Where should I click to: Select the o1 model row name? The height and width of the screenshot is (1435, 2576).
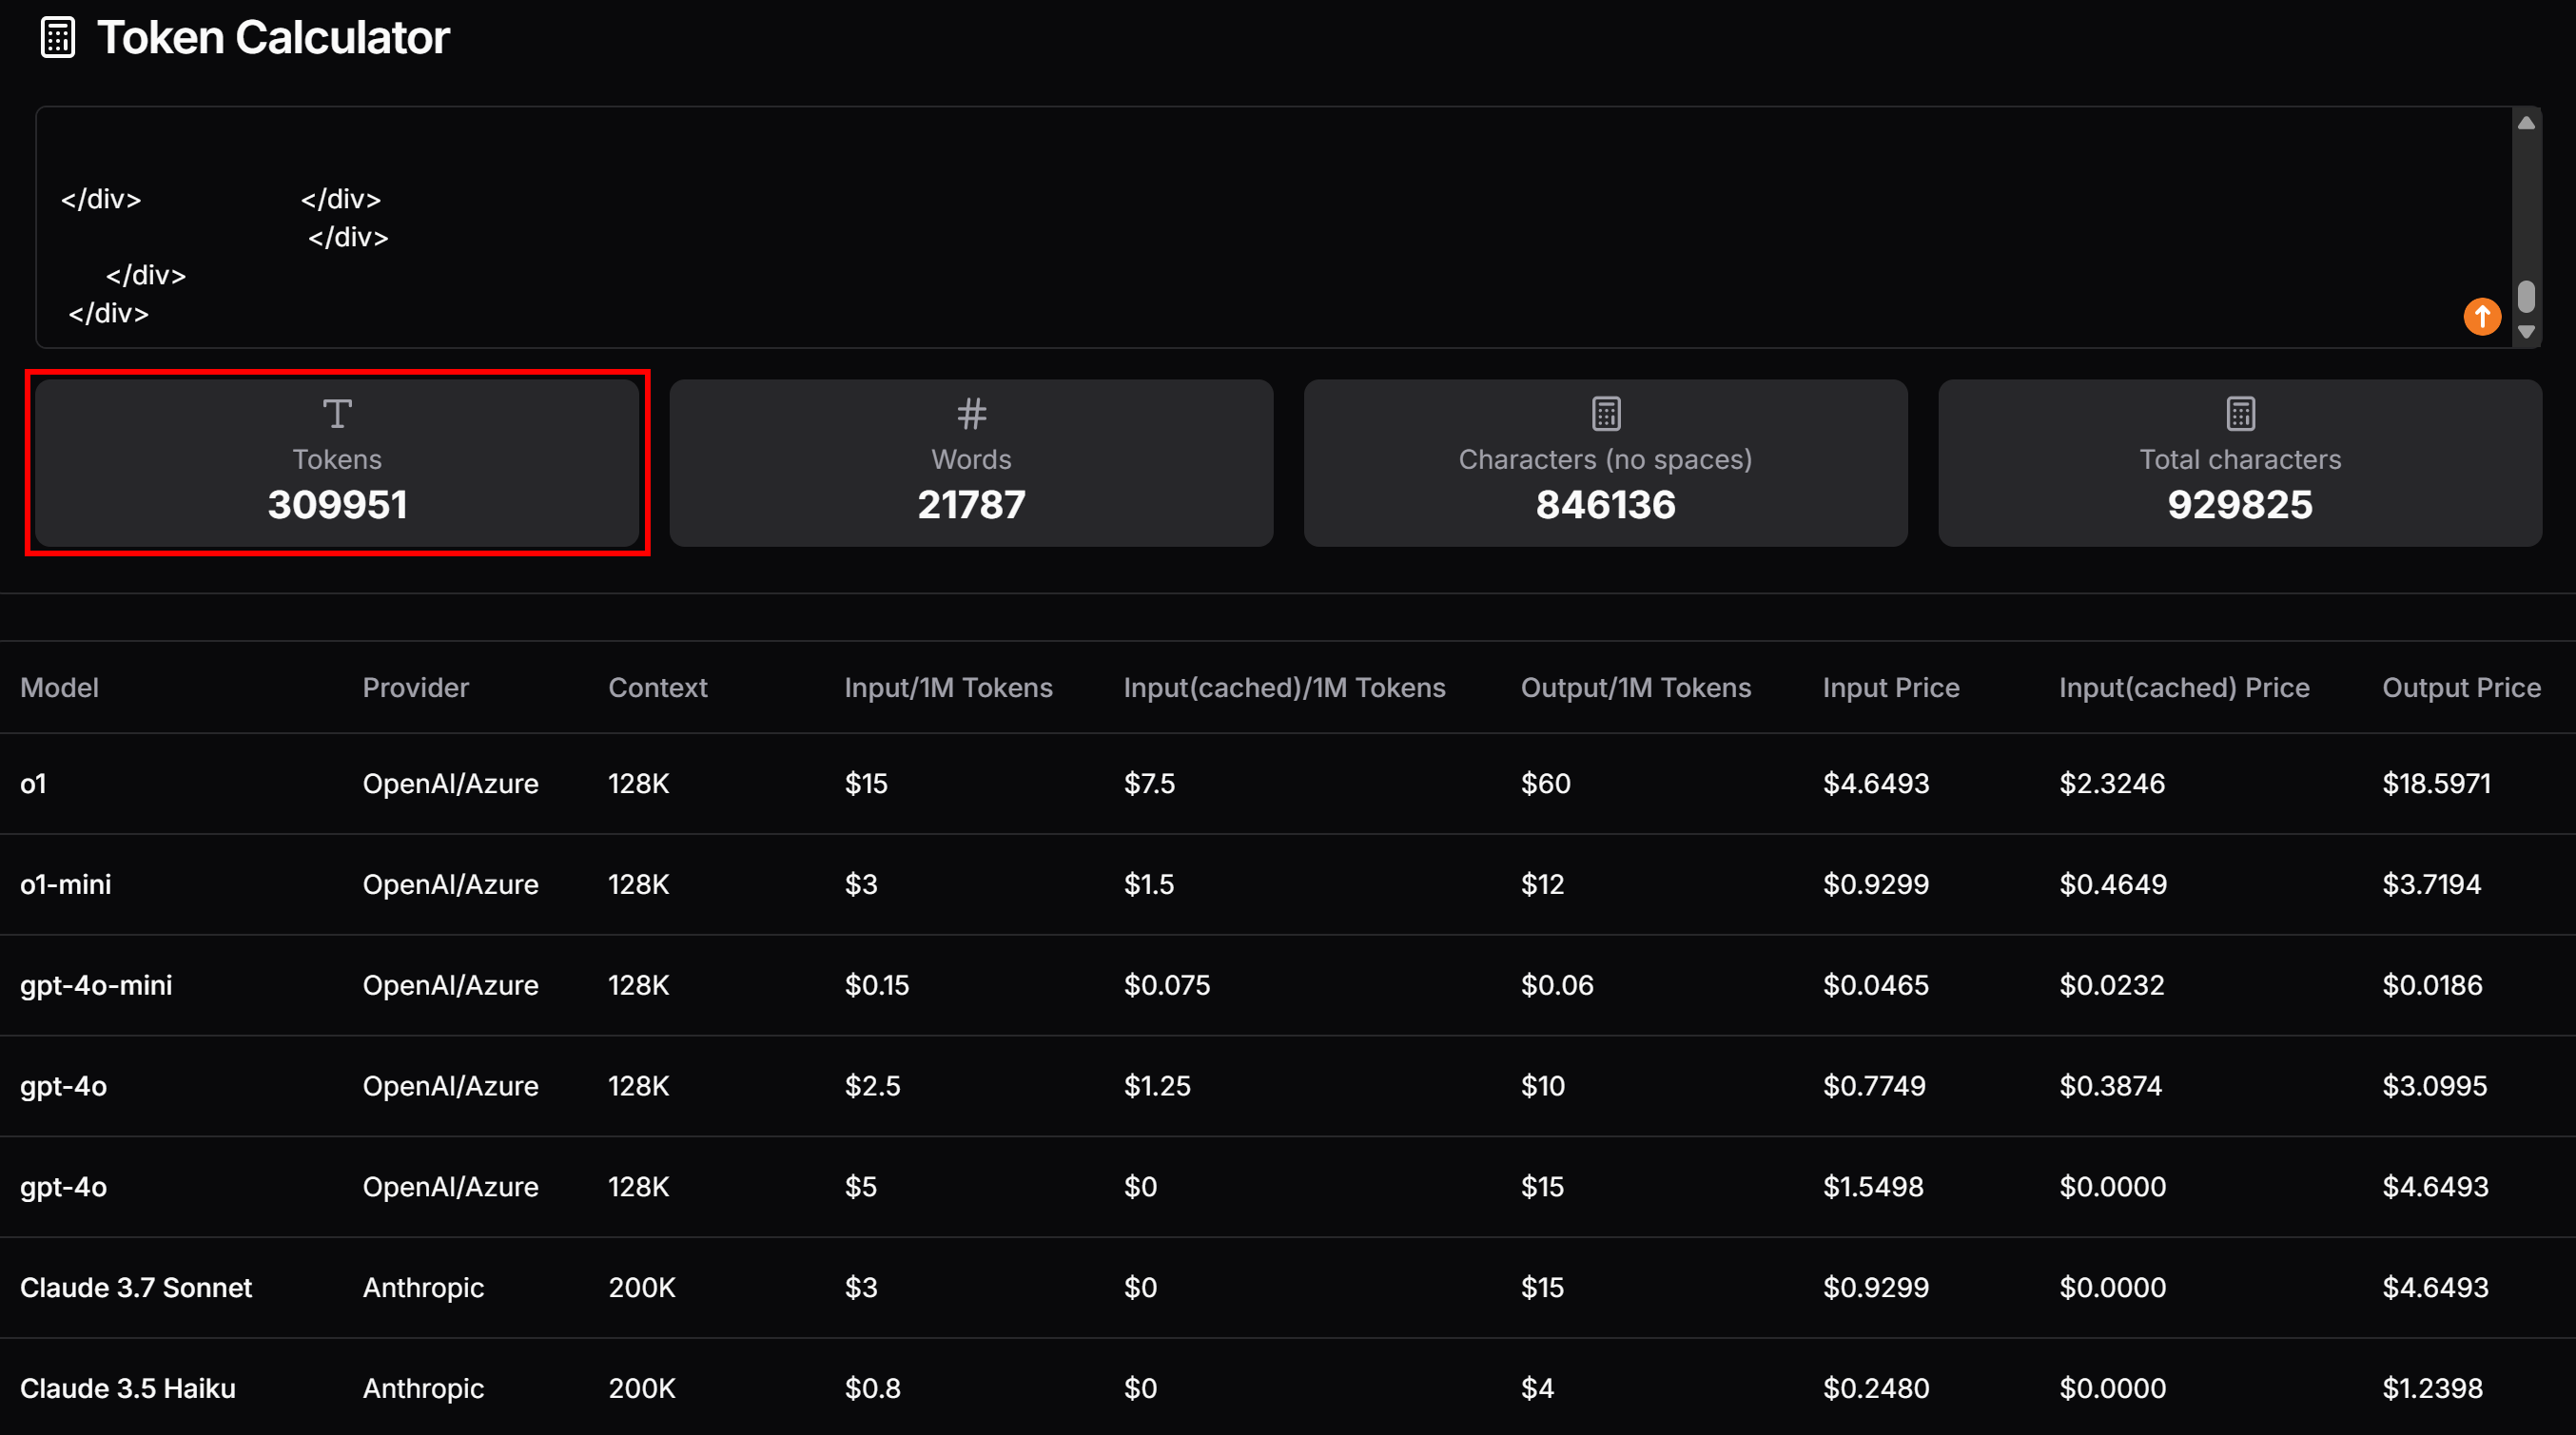pyautogui.click(x=33, y=783)
